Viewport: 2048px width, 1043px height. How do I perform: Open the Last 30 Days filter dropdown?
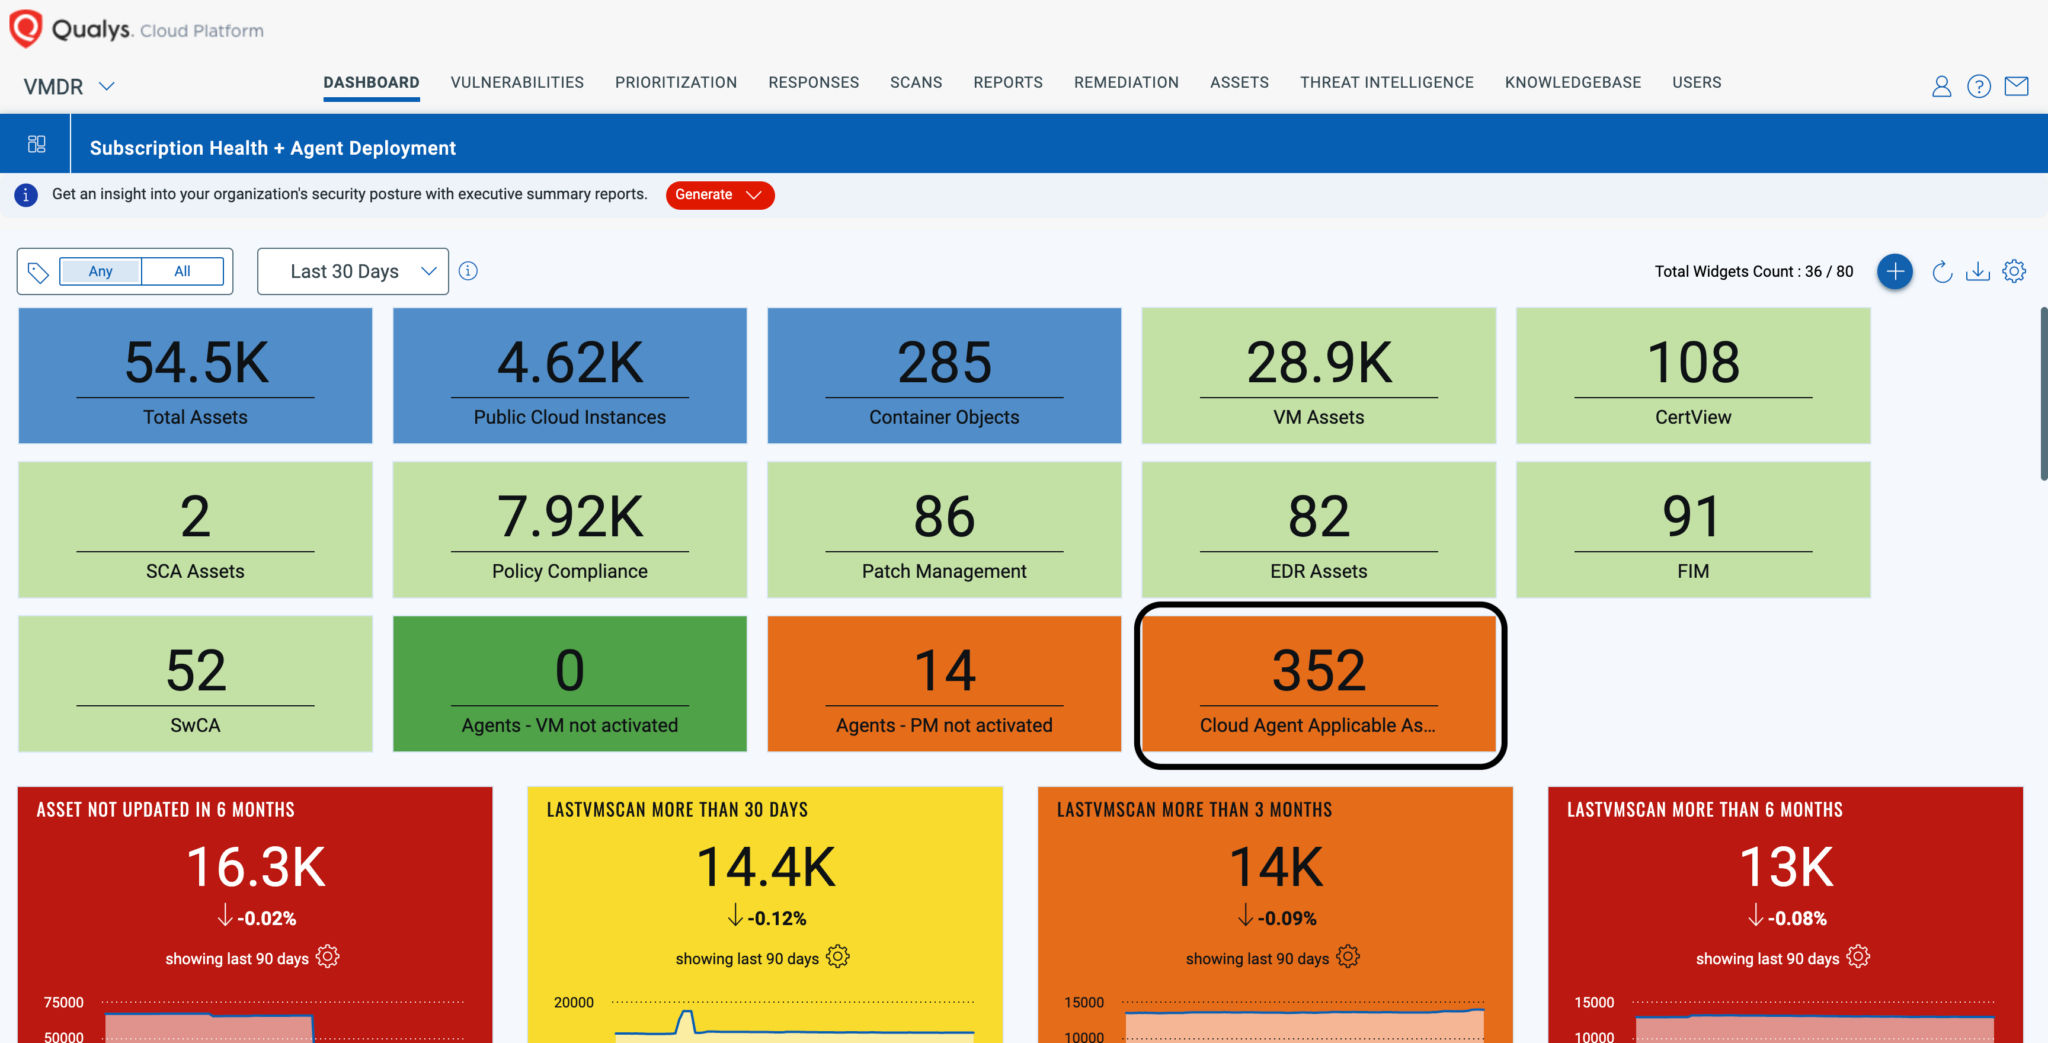(x=352, y=271)
